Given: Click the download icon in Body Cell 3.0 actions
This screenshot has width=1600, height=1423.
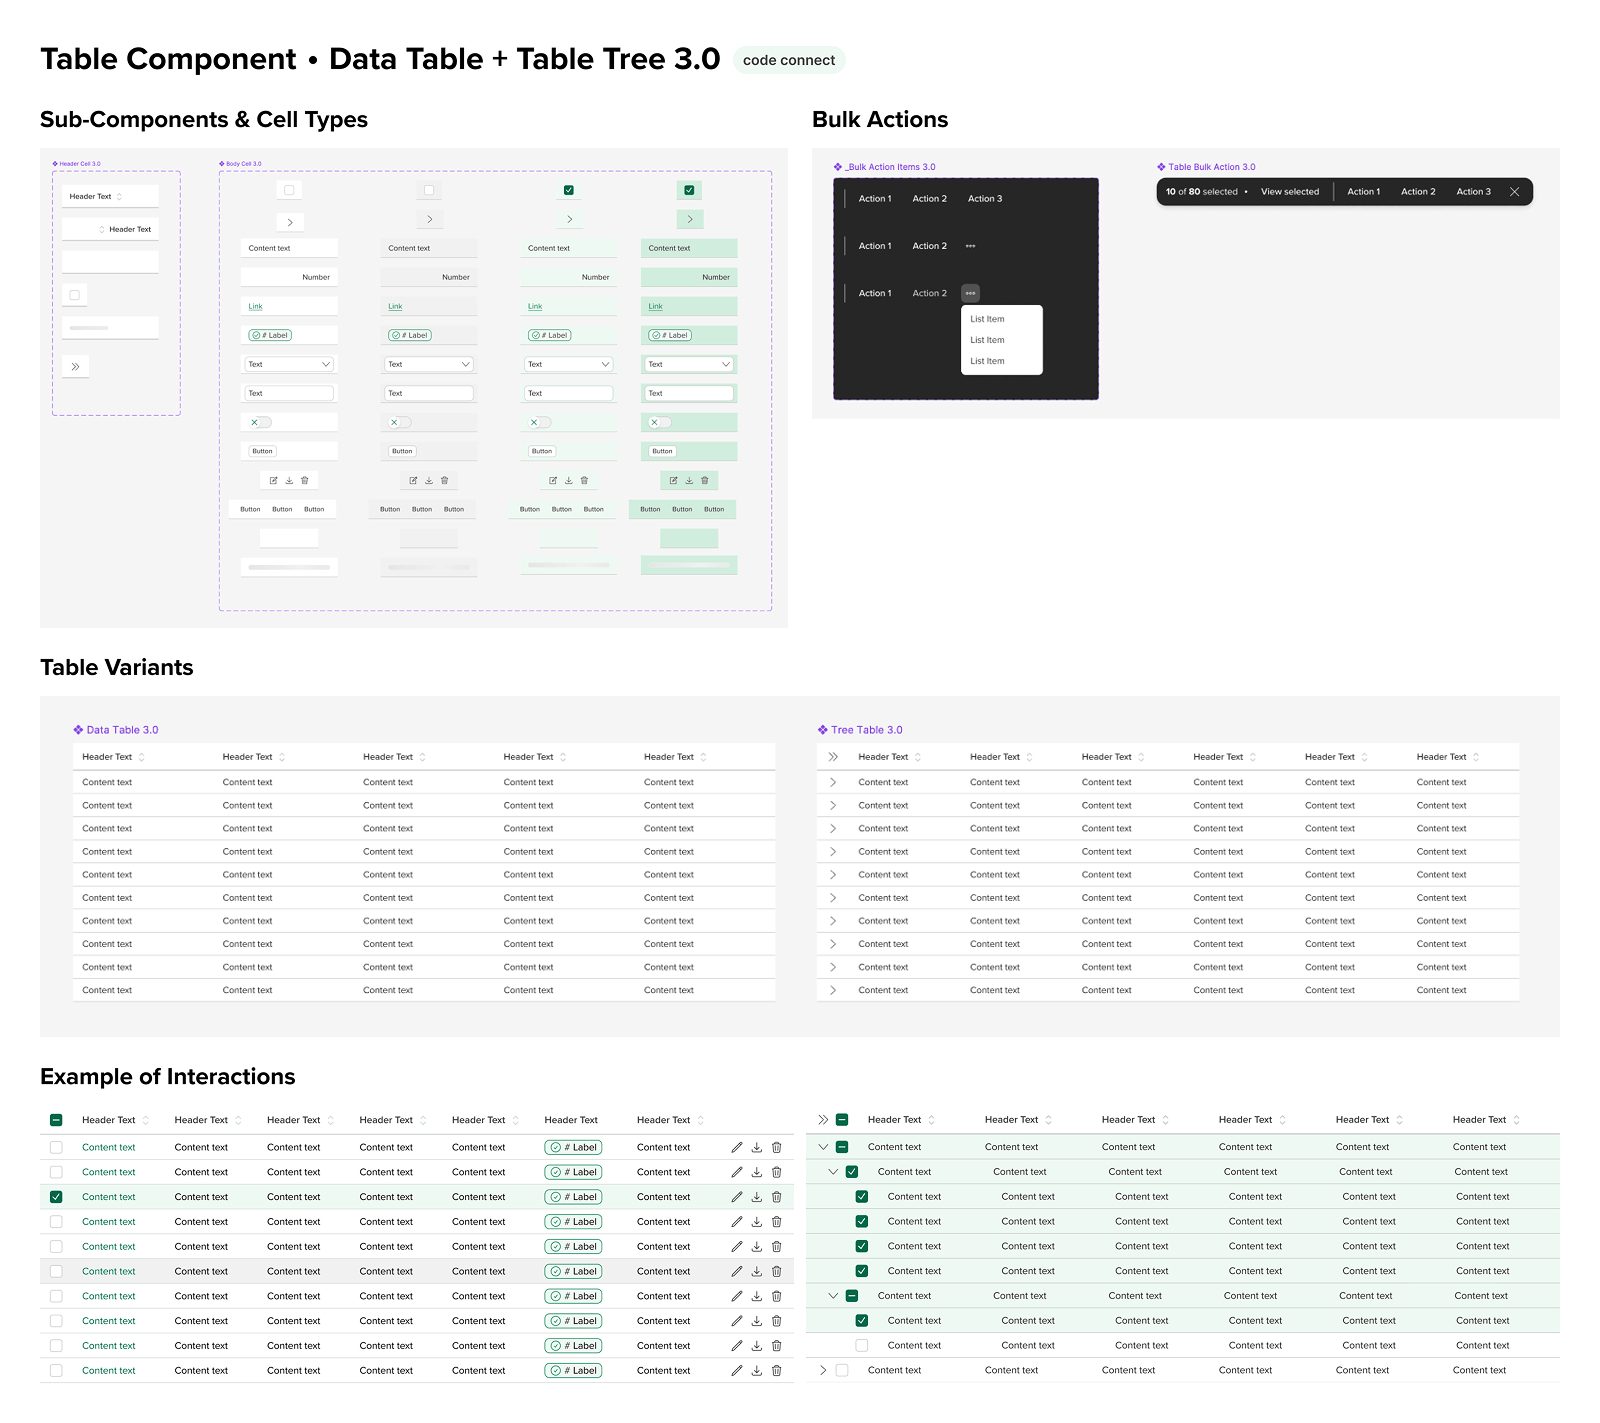Looking at the screenshot, I should click(x=289, y=480).
